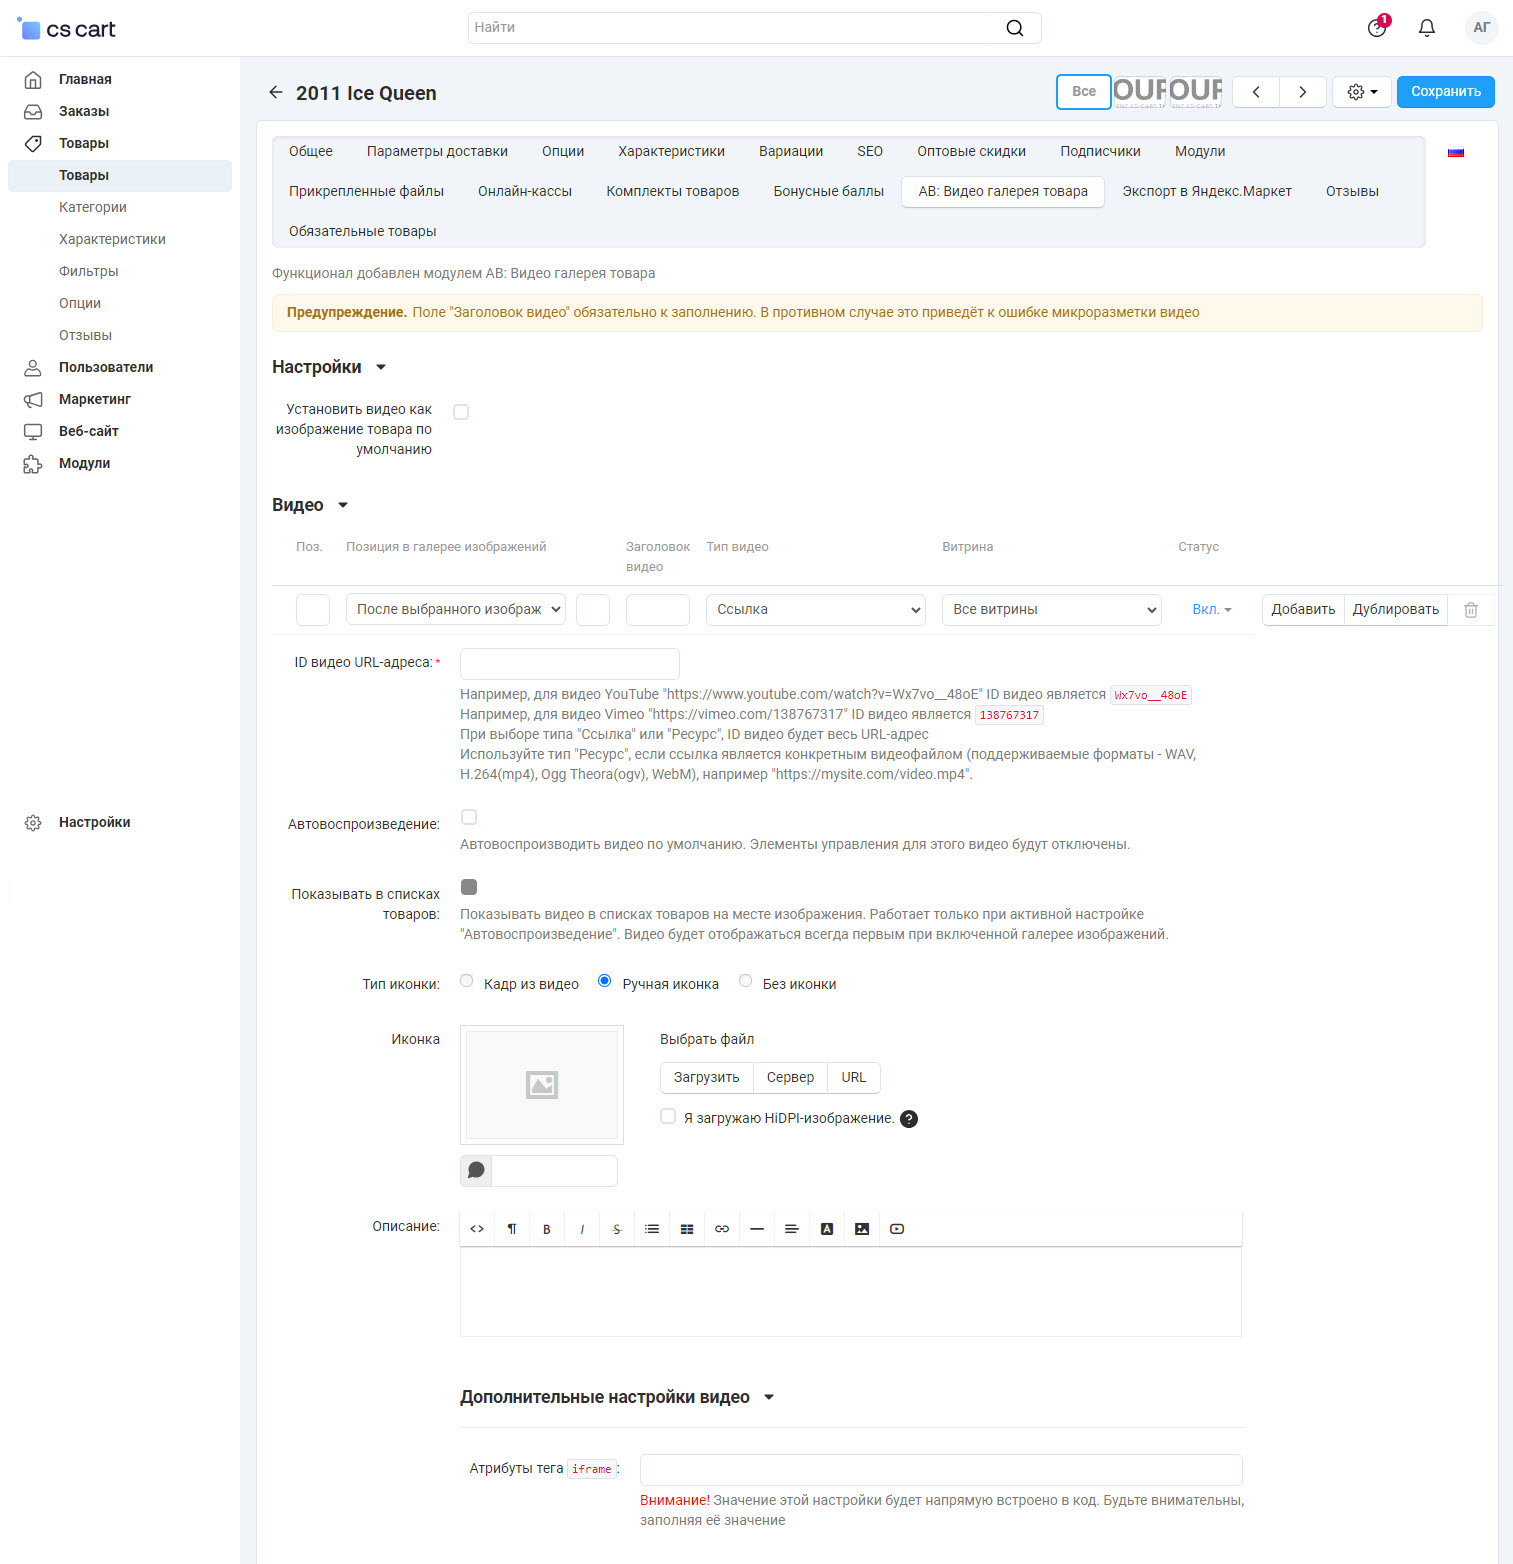The image size is (1513, 1564).
Task: Click Загрузить to upload icon file
Action: (x=706, y=1077)
